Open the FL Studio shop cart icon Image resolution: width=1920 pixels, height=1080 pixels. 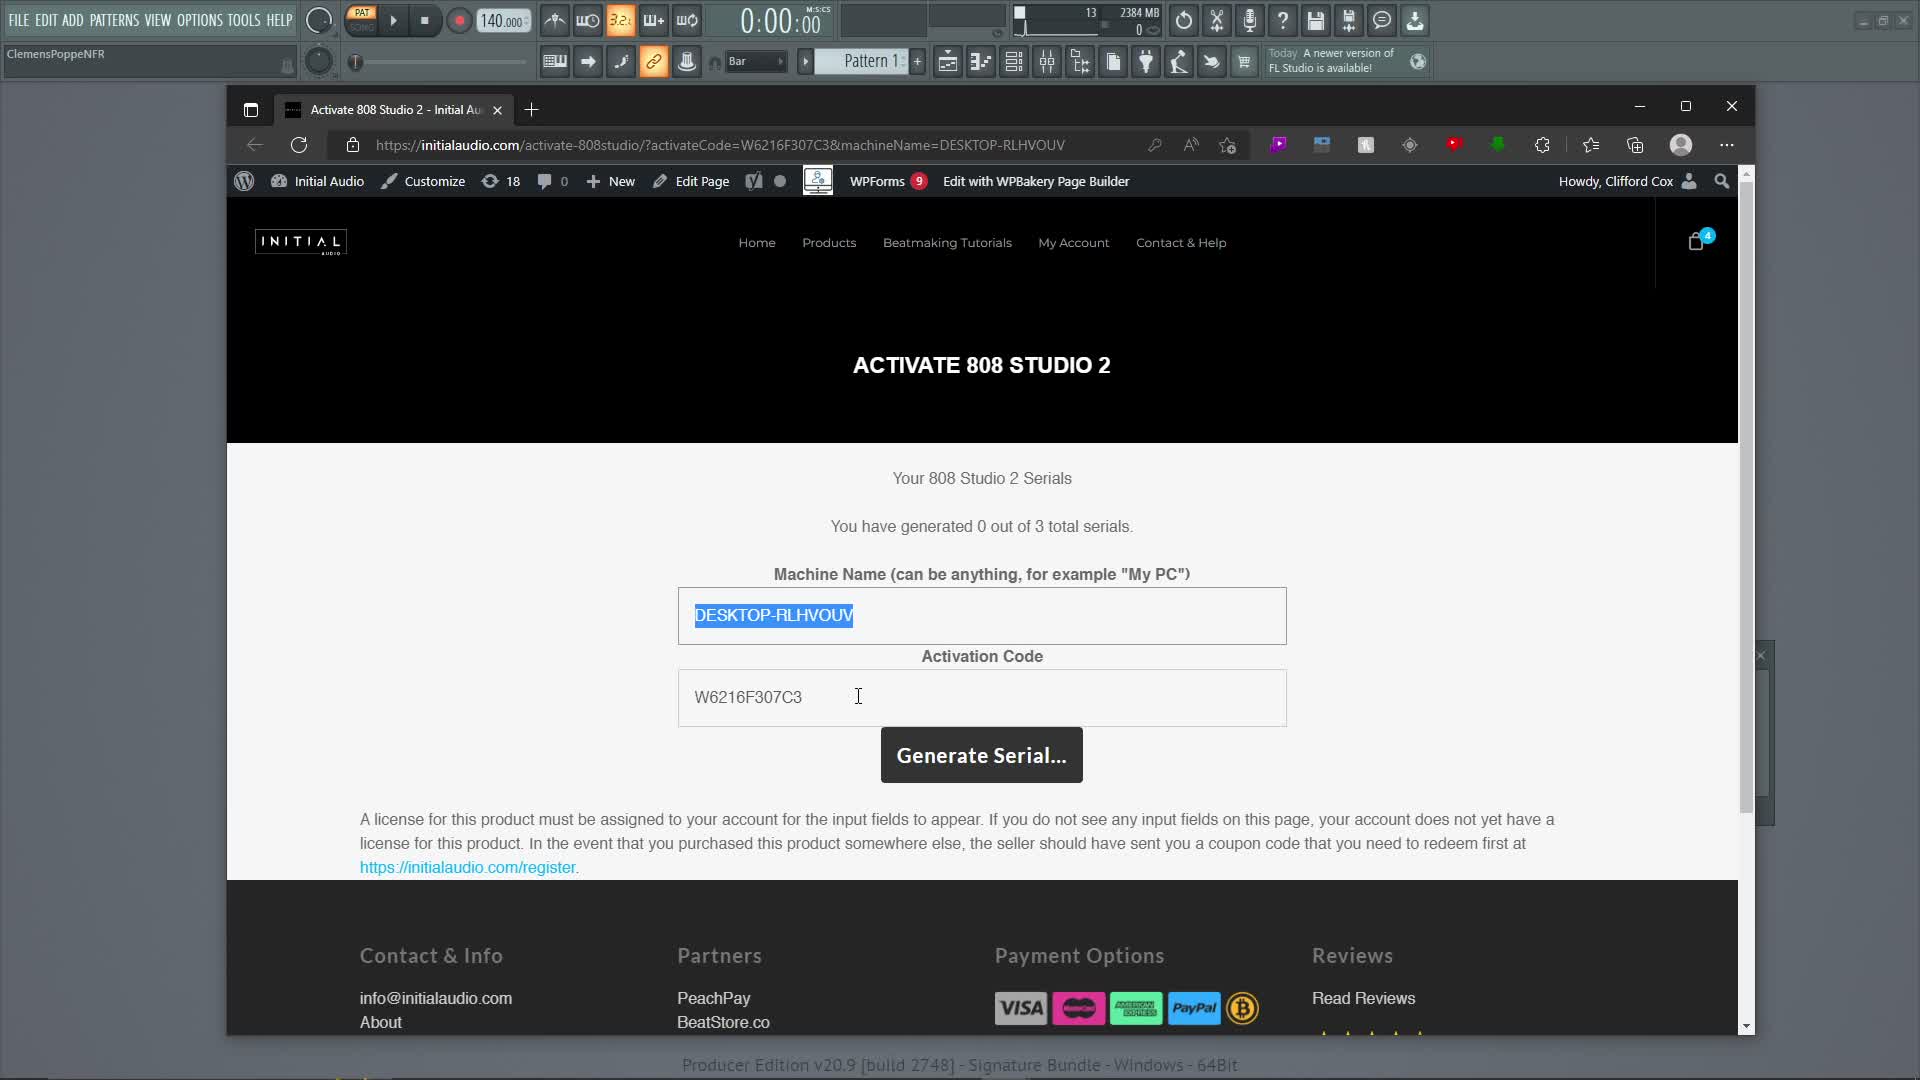coord(1245,61)
